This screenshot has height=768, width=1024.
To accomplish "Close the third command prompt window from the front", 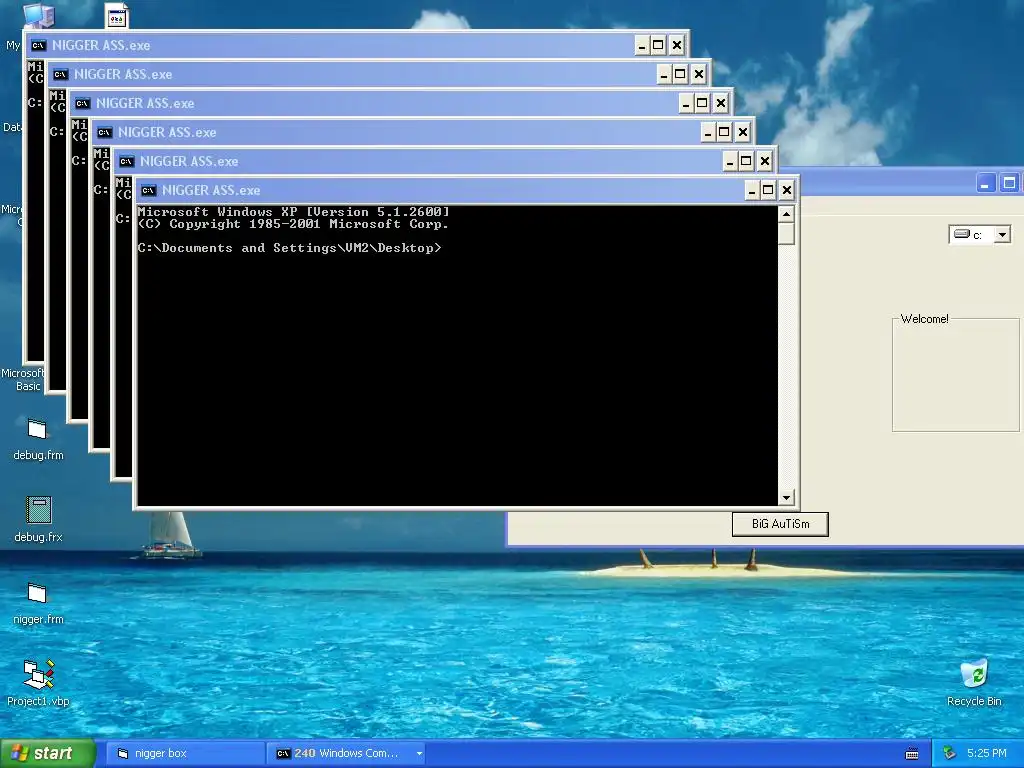I will tap(743, 133).
